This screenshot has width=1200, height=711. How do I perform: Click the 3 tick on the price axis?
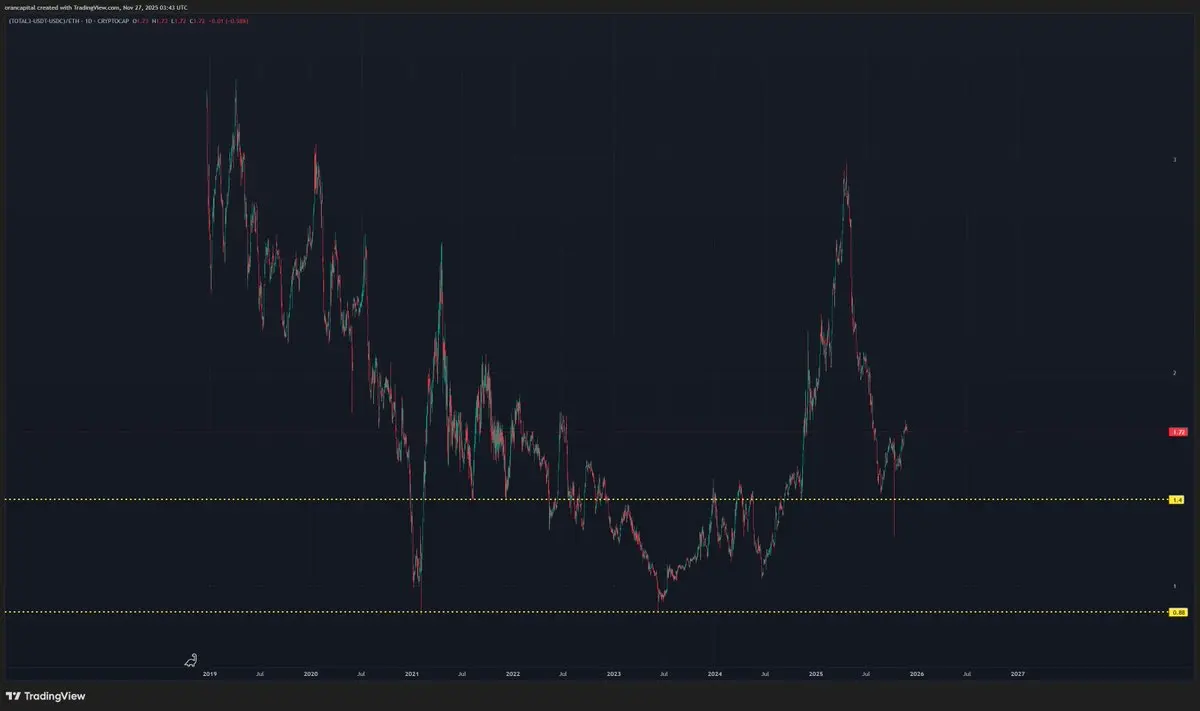coord(1174,160)
